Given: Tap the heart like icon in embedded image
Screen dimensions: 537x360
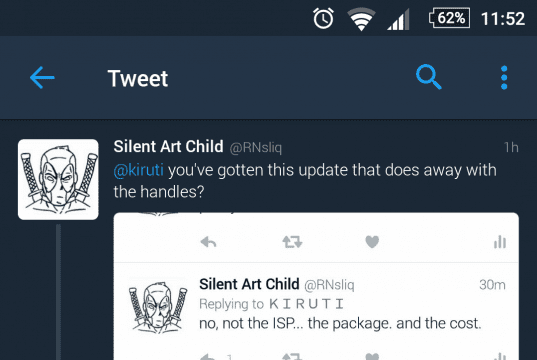Looking at the screenshot, I should click(372, 242).
